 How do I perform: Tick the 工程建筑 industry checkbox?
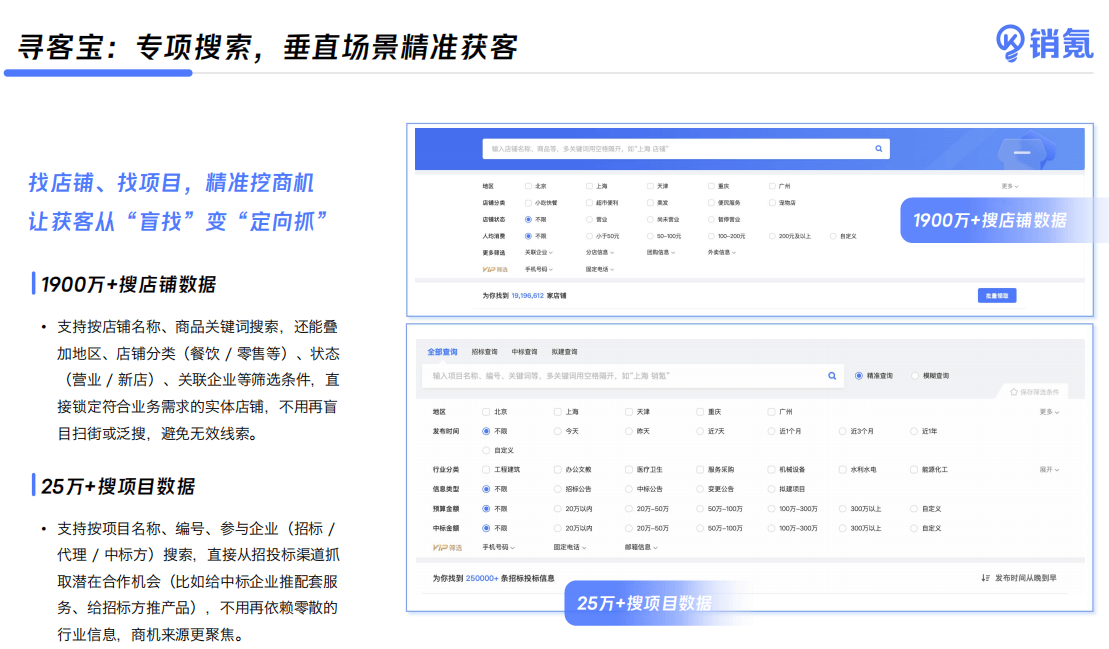[486, 469]
